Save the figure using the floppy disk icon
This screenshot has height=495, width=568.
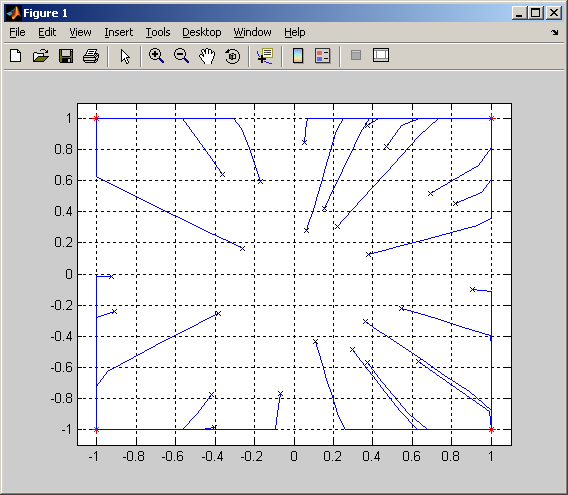[66, 56]
